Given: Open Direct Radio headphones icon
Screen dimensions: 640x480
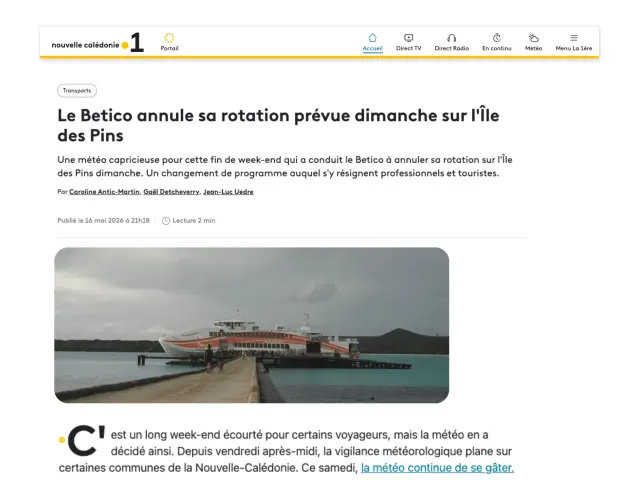Looking at the screenshot, I should click(x=451, y=38).
